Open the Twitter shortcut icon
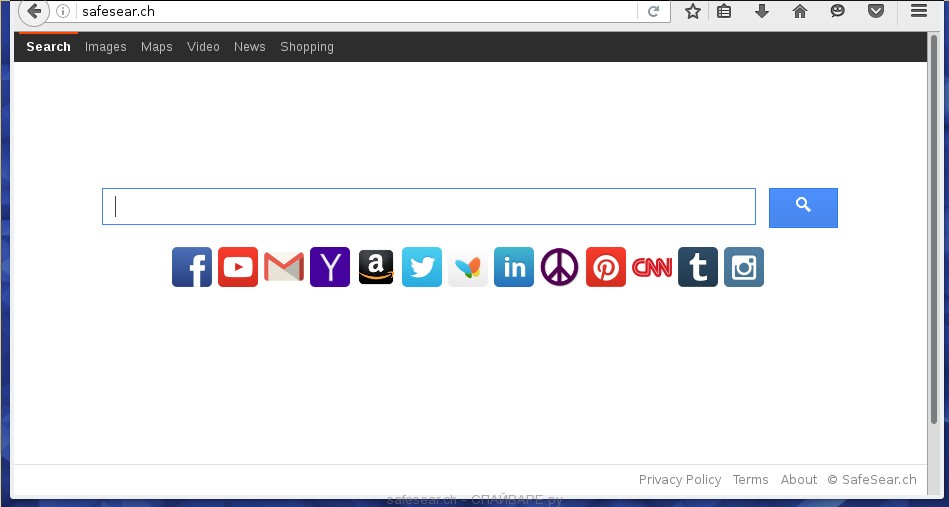The image size is (949, 507). coord(422,267)
